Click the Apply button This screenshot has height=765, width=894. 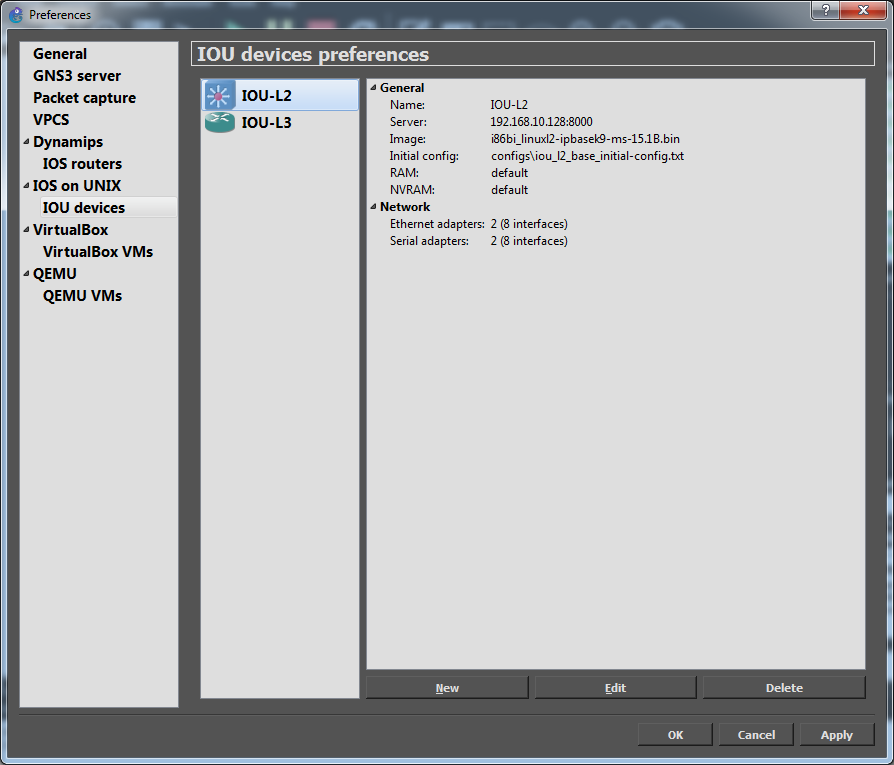click(x=836, y=734)
